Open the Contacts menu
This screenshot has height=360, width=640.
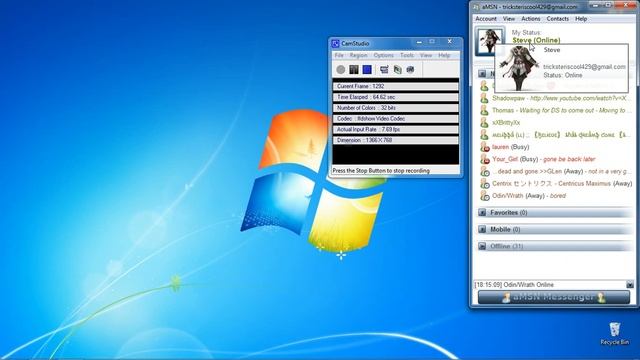click(558, 19)
